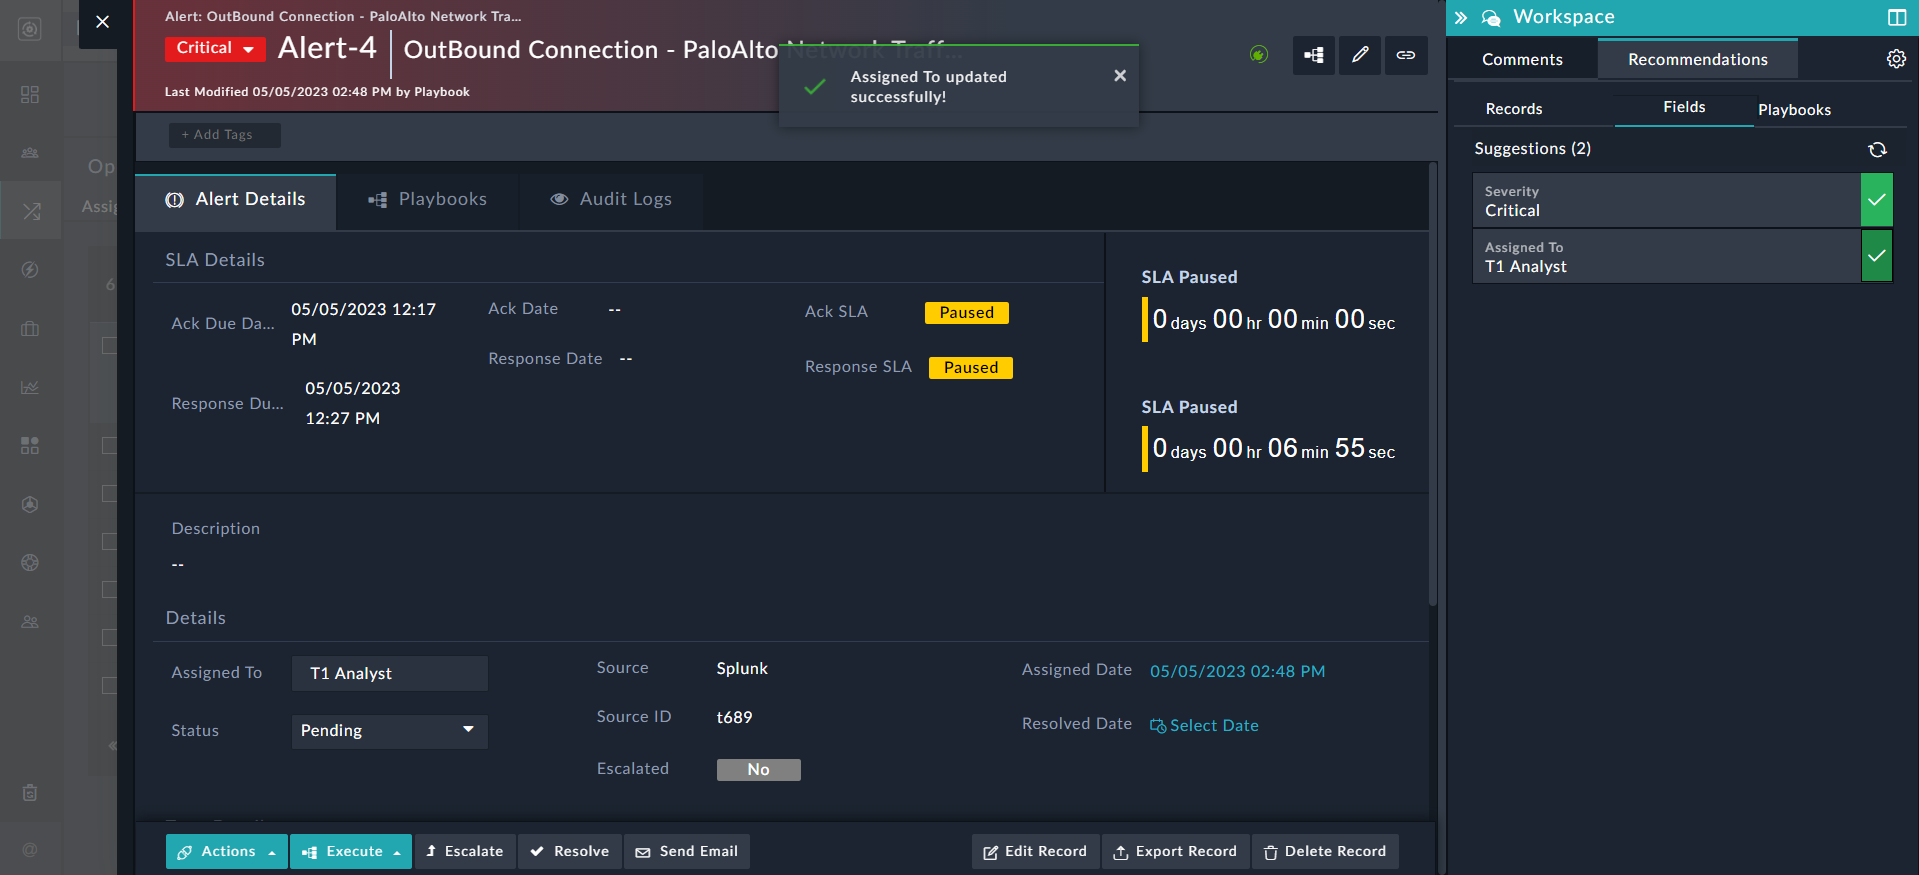Refresh the Suggestions list
The image size is (1919, 875).
point(1877,149)
